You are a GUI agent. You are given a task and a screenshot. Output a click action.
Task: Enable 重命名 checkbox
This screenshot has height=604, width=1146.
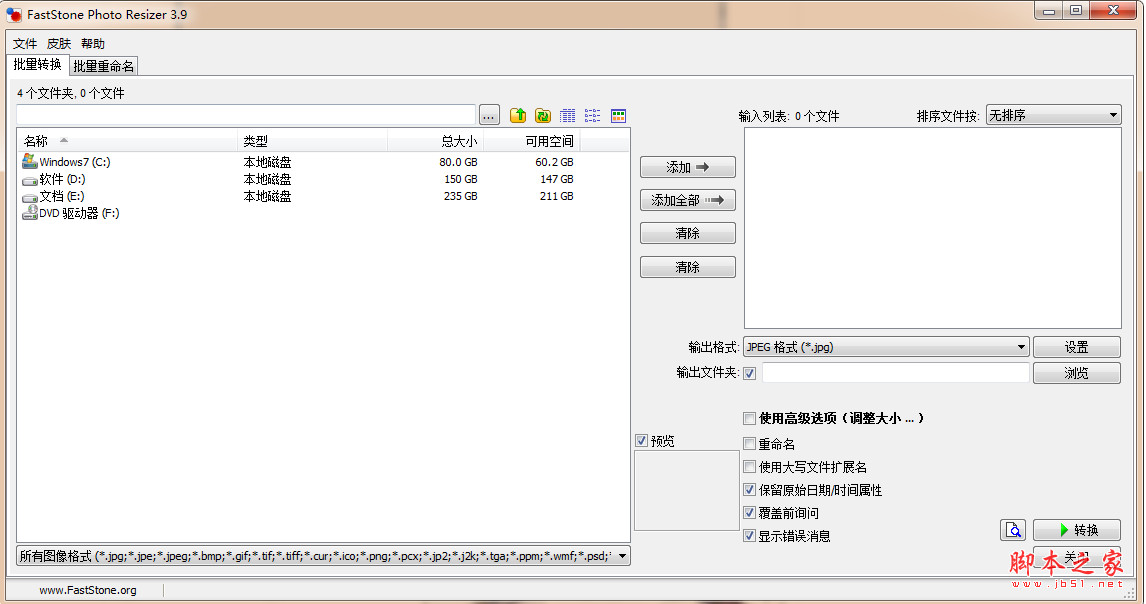coord(750,443)
